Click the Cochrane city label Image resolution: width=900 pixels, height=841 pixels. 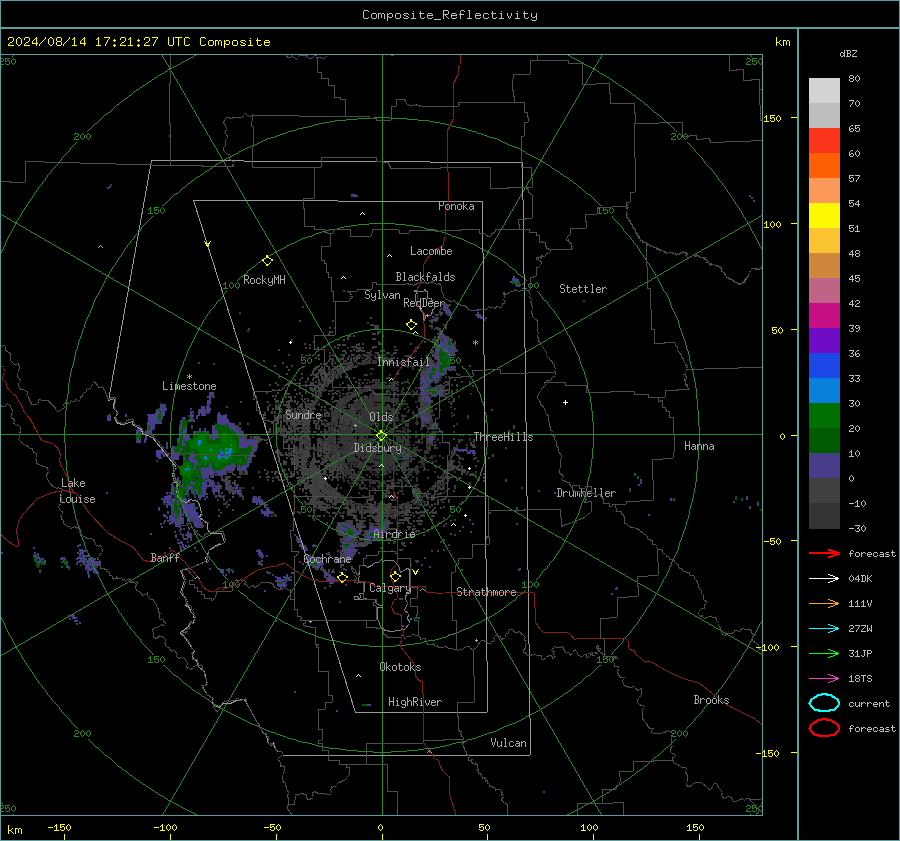pos(327,559)
